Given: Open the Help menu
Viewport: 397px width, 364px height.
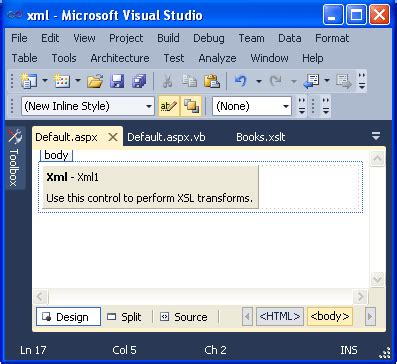Looking at the screenshot, I should [313, 58].
